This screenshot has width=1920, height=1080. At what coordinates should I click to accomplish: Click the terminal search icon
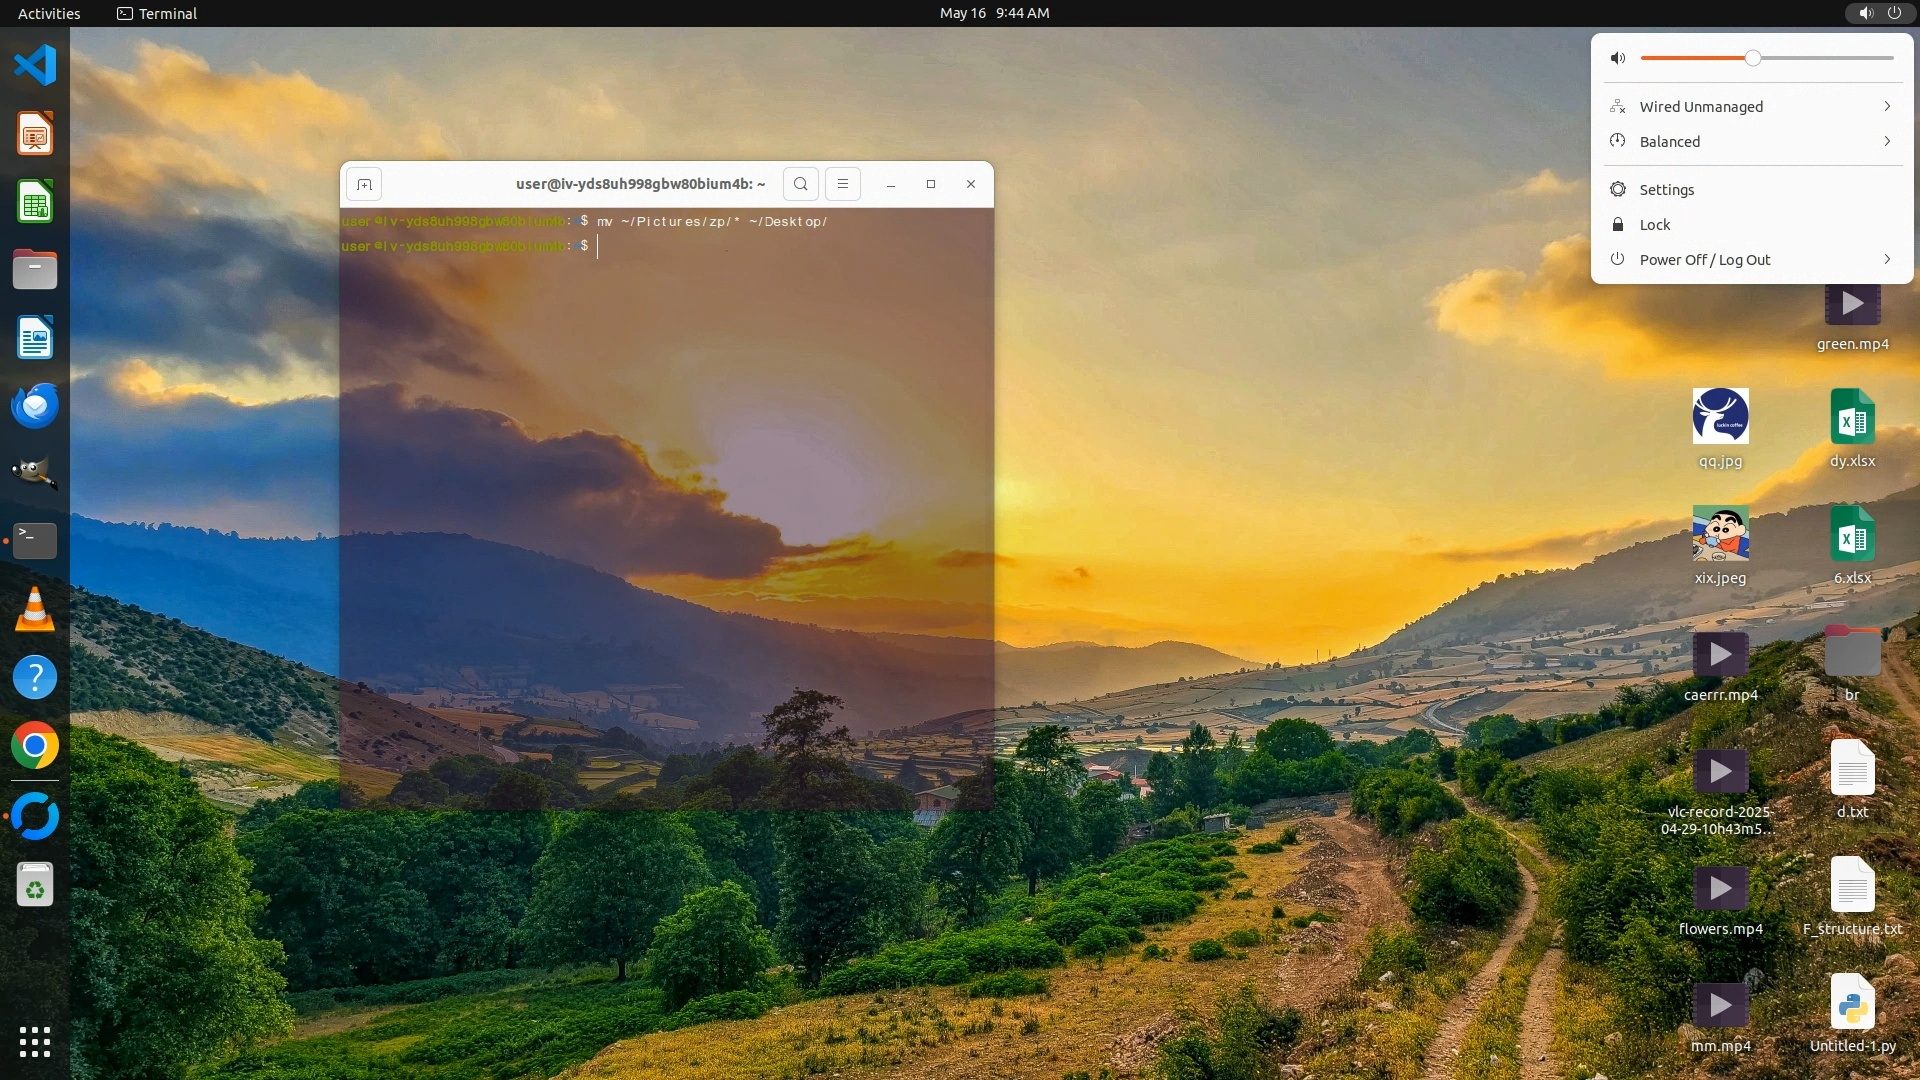(800, 184)
